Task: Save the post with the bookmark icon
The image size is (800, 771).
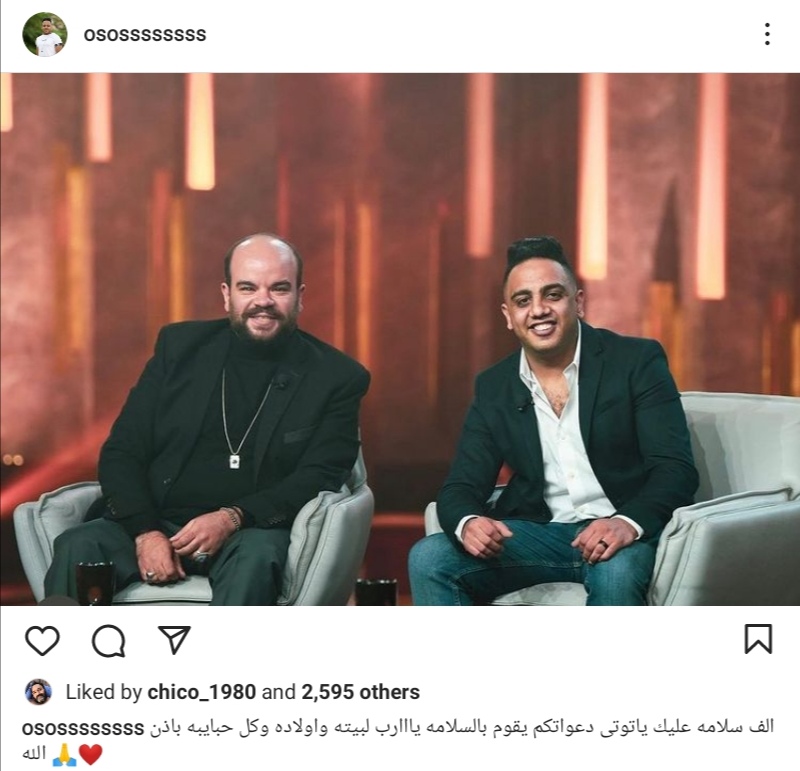Action: (x=758, y=638)
